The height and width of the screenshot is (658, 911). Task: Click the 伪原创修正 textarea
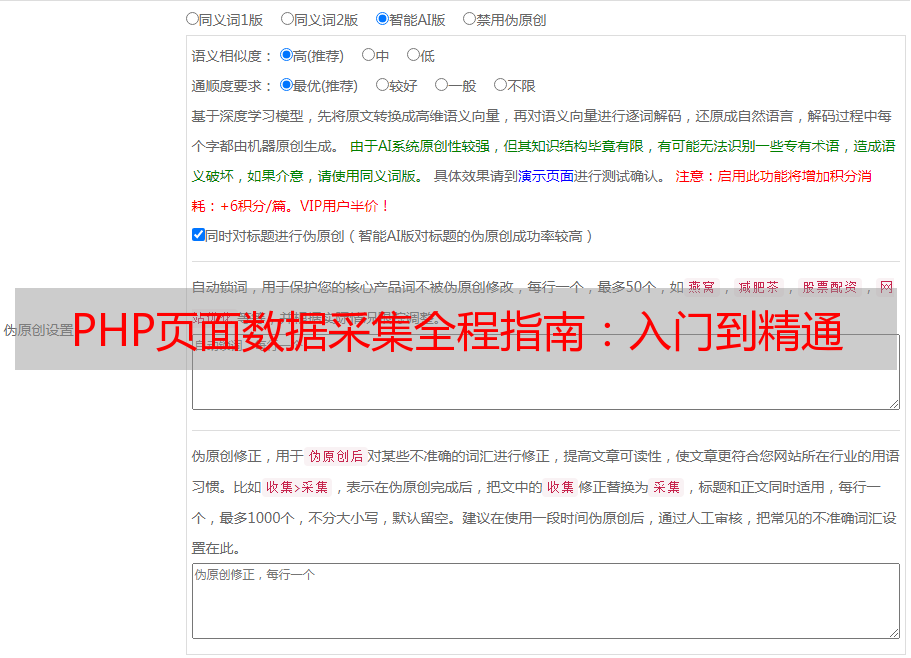[x=546, y=601]
